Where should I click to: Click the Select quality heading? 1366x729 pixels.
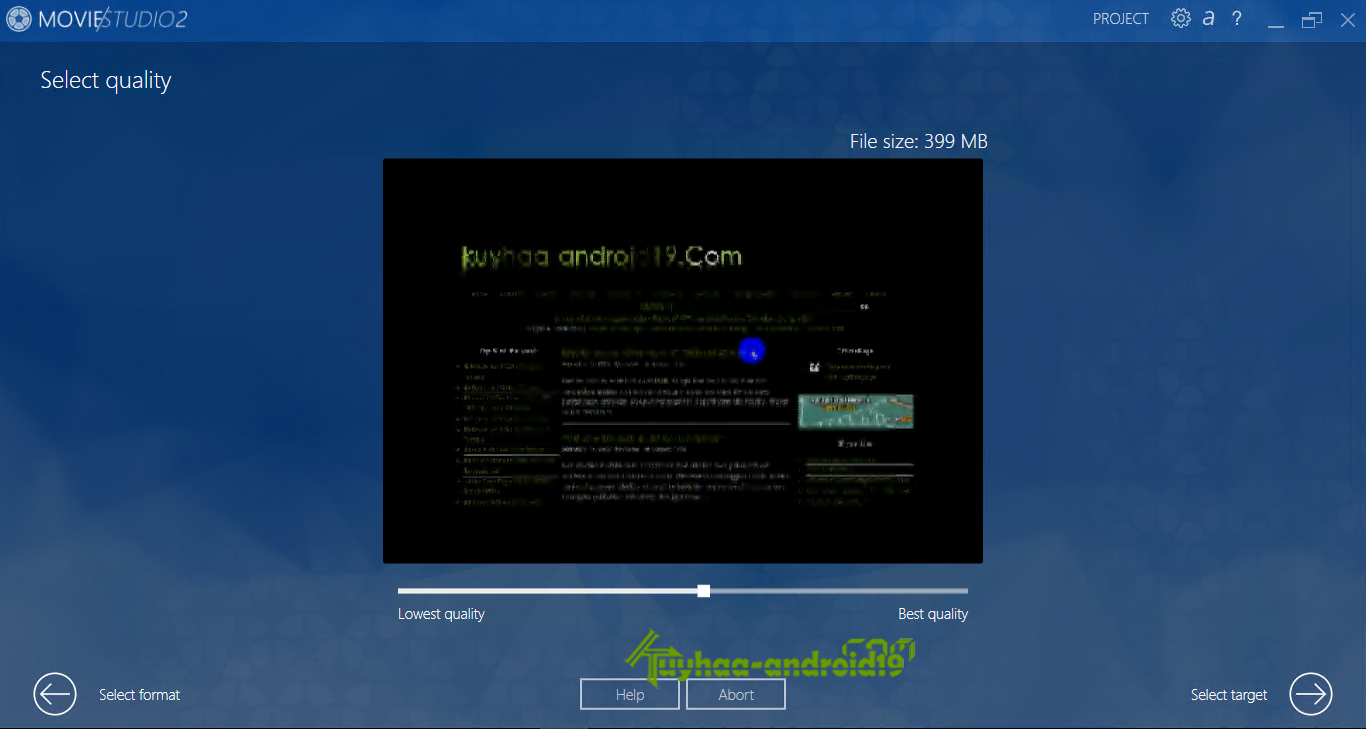coord(106,81)
